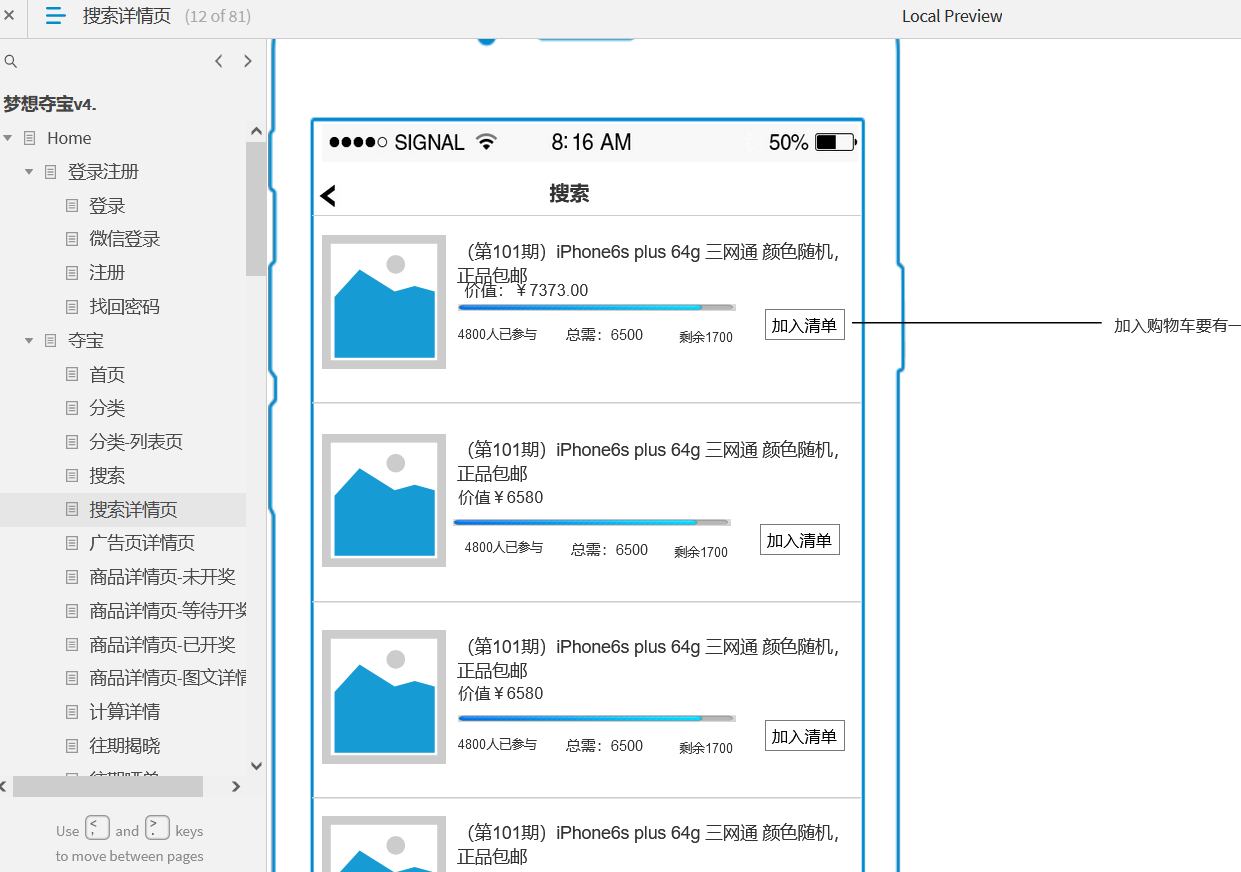The width and height of the screenshot is (1241, 872).
Task: Click page icon beside 计算详情
Action: (71, 712)
